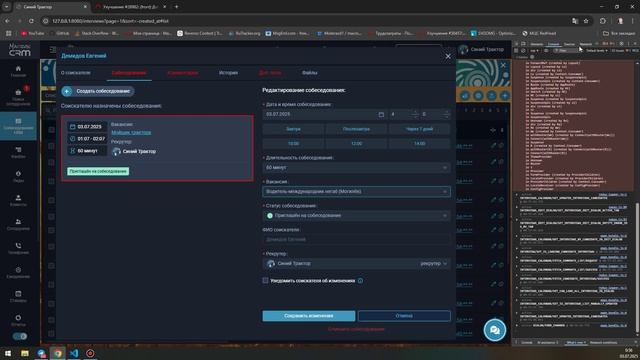The width and height of the screenshot is (640, 360).
Task: Open the date picker calendar icon
Action: click(381, 115)
